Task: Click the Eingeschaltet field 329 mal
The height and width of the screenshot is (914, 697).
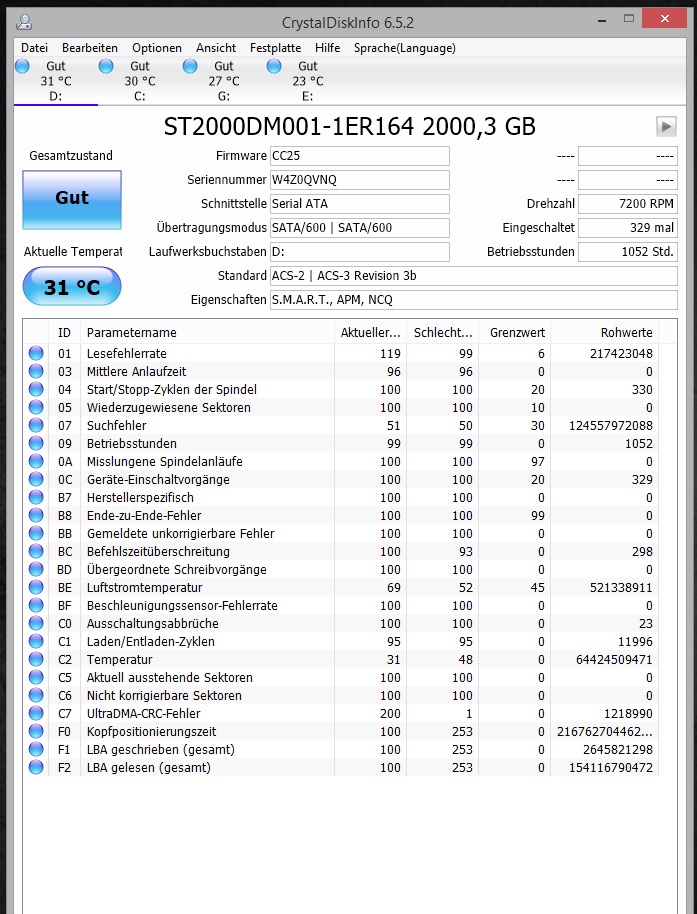Action: (628, 227)
